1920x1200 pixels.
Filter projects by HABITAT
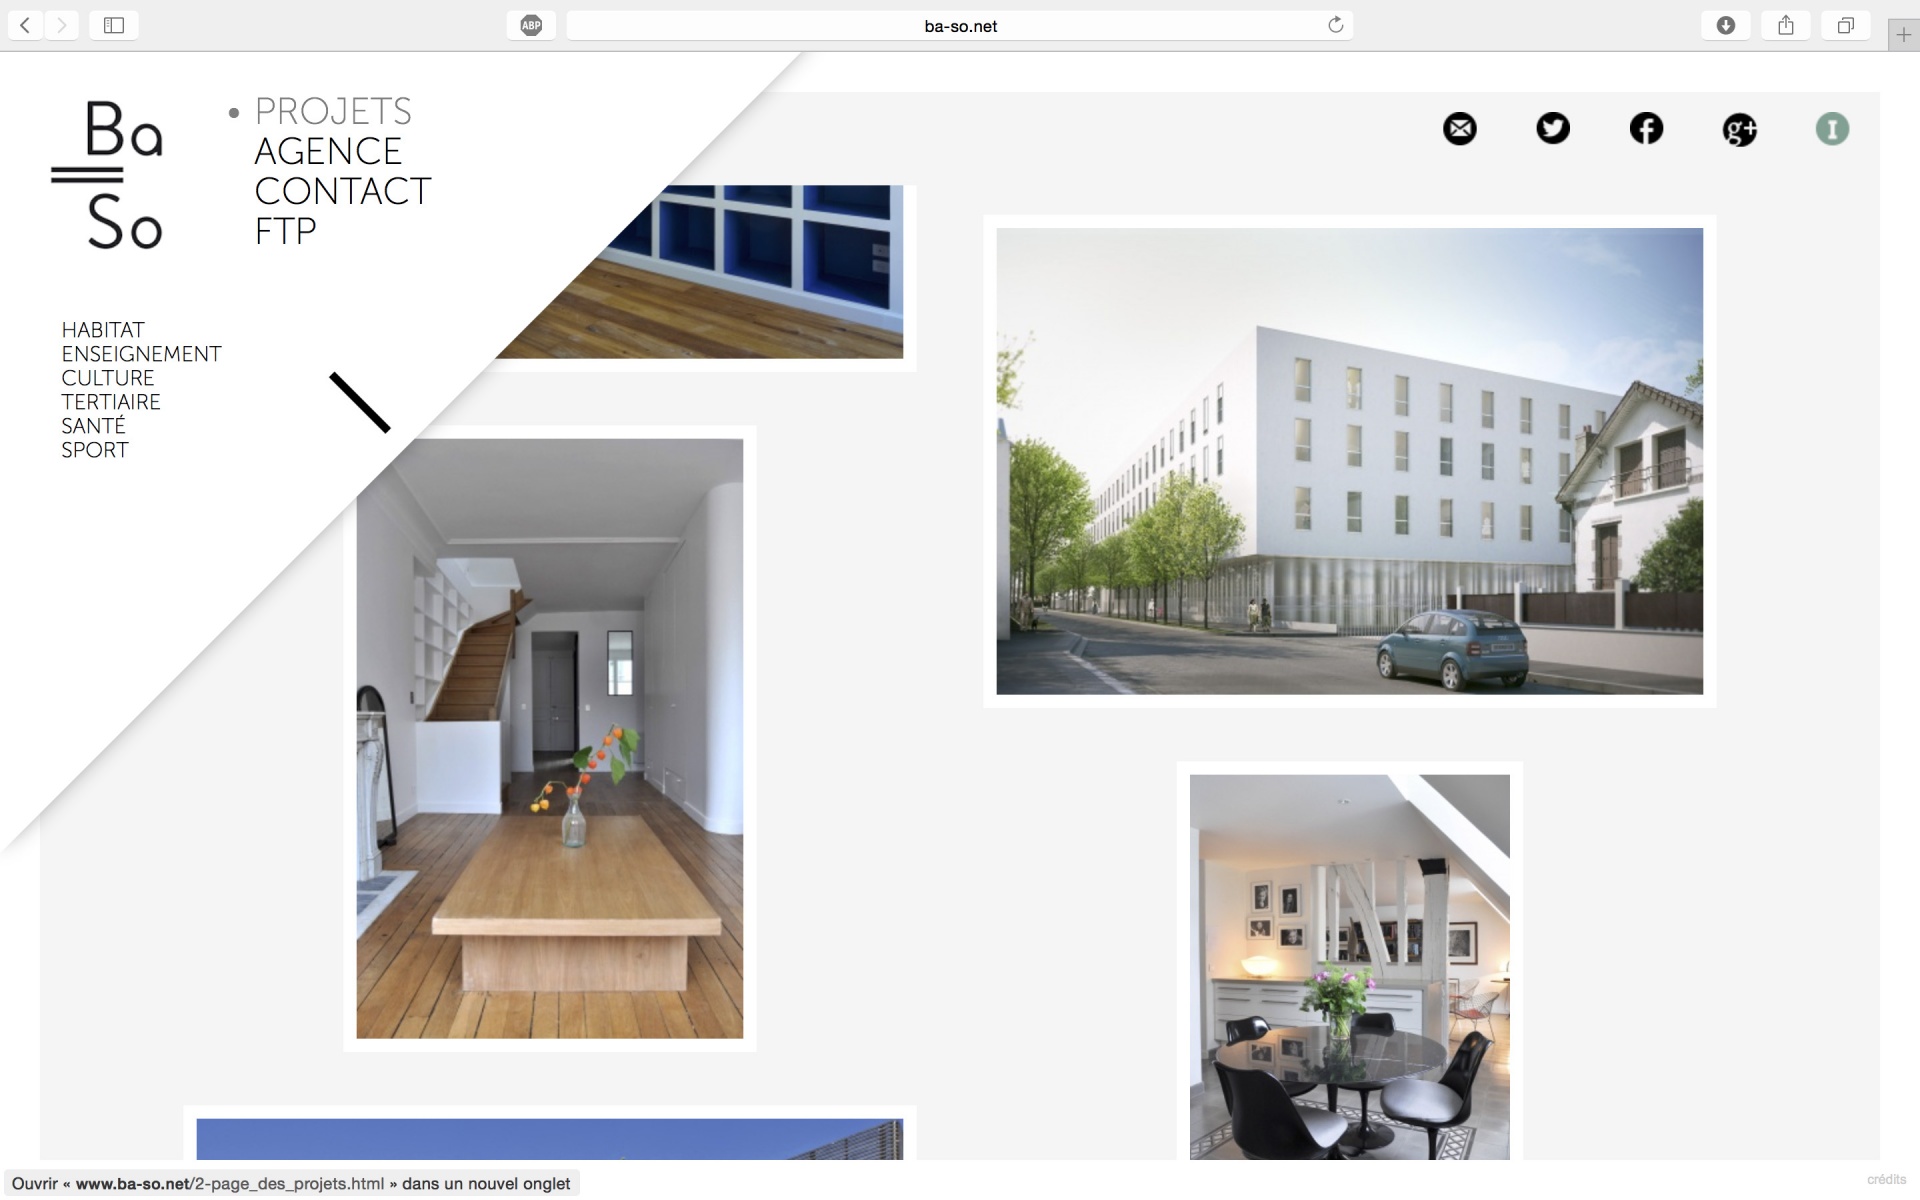tap(103, 330)
